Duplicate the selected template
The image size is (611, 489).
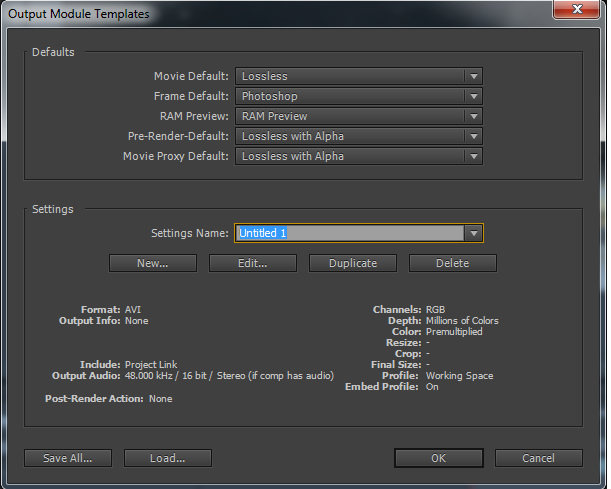click(353, 263)
